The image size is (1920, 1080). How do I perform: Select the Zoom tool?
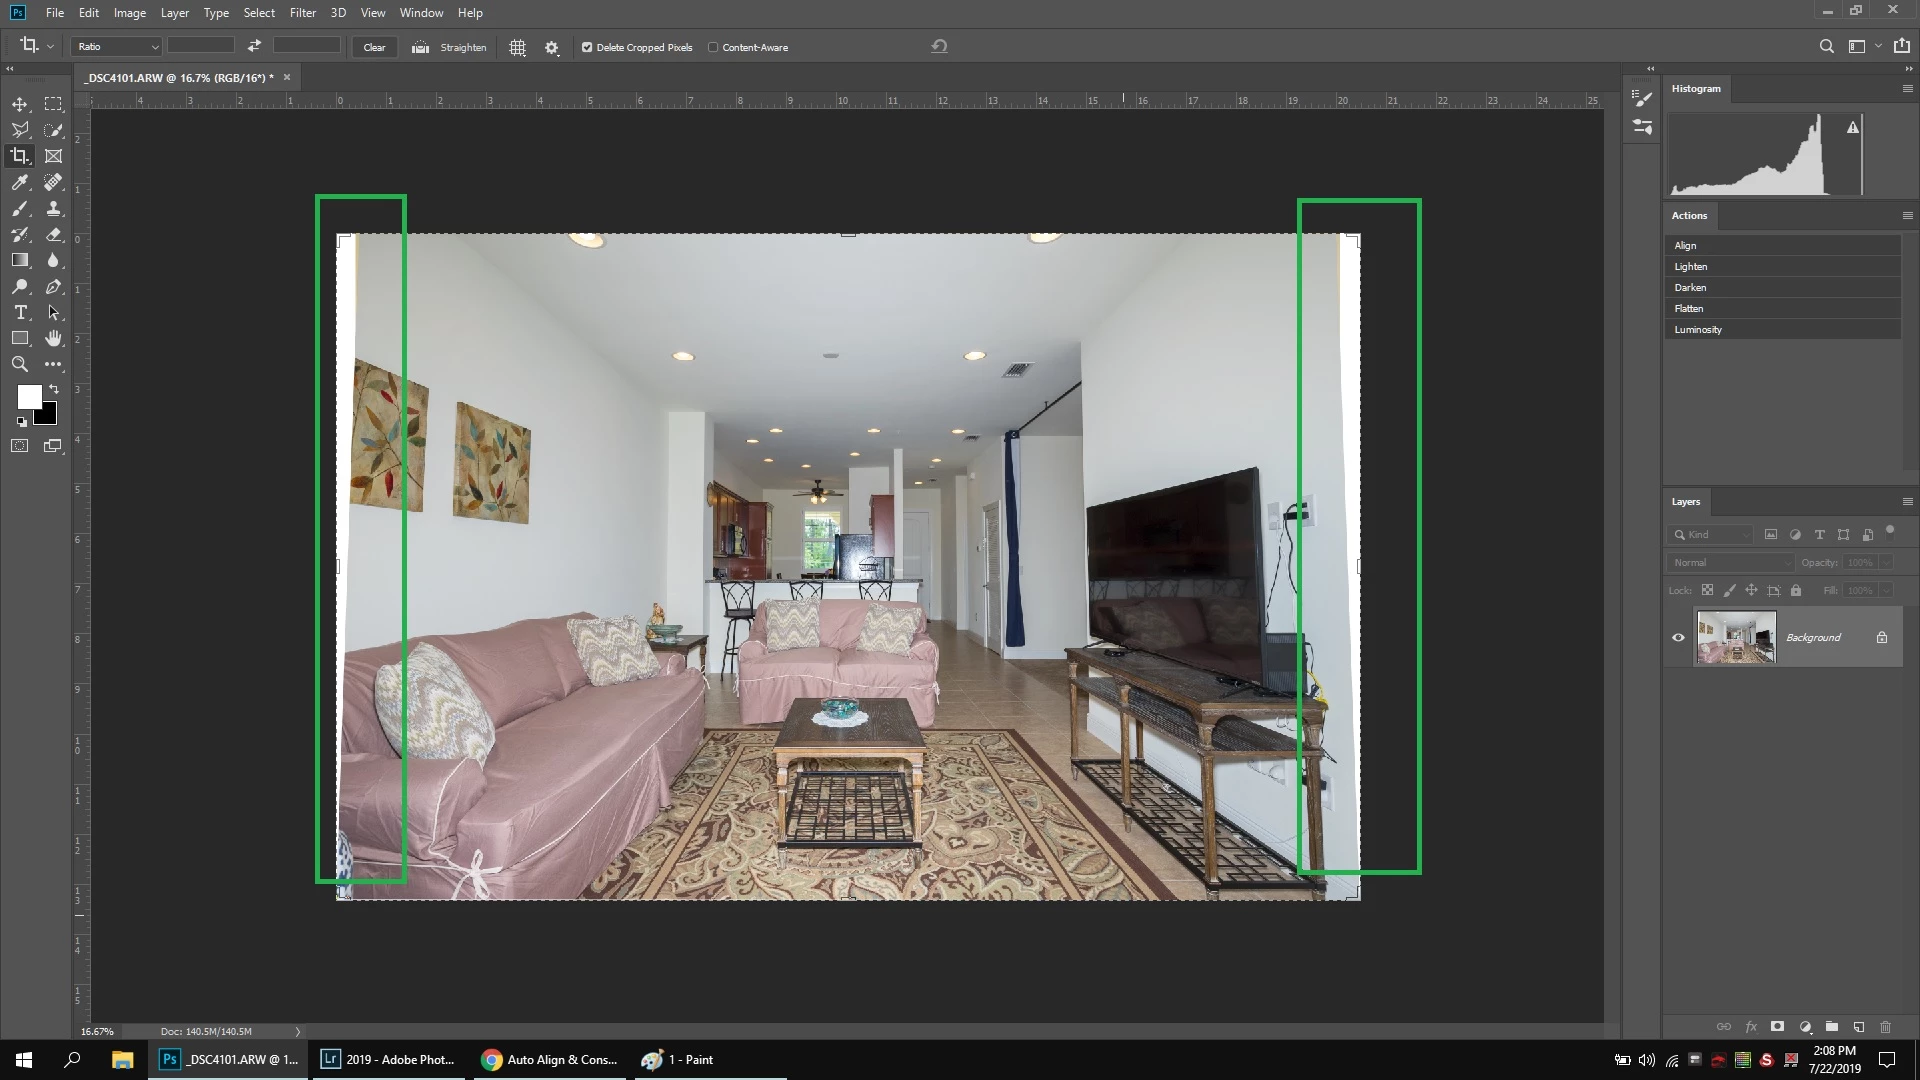tap(20, 365)
